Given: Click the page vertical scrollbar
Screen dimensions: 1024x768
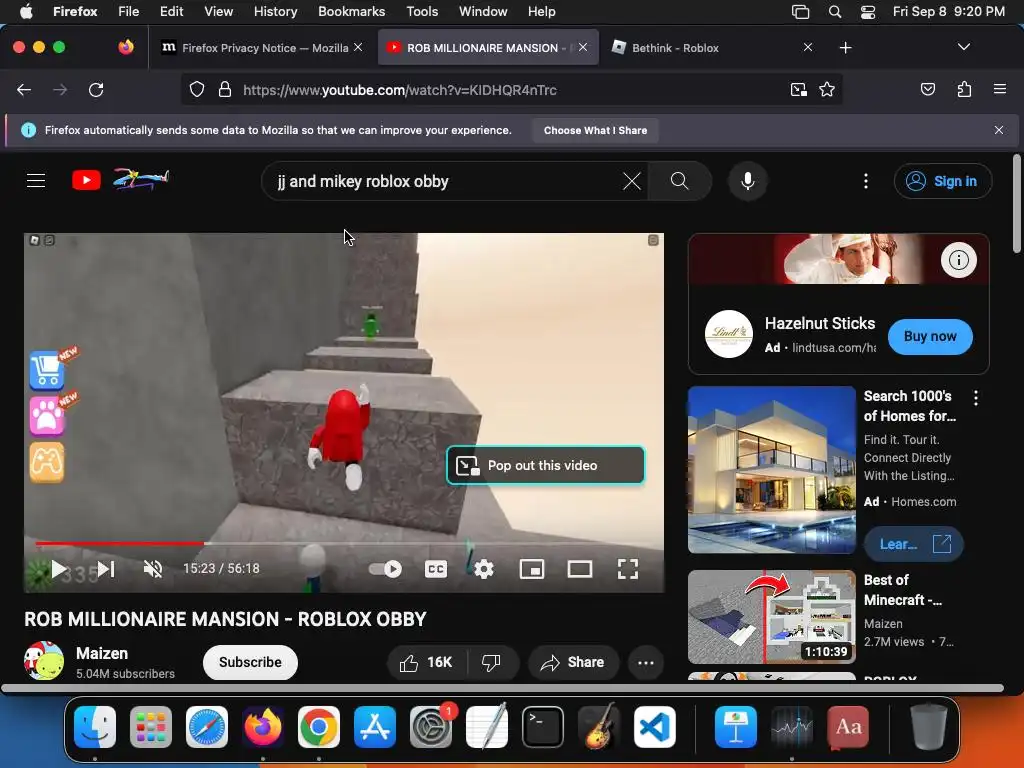Looking at the screenshot, I should (x=1016, y=204).
